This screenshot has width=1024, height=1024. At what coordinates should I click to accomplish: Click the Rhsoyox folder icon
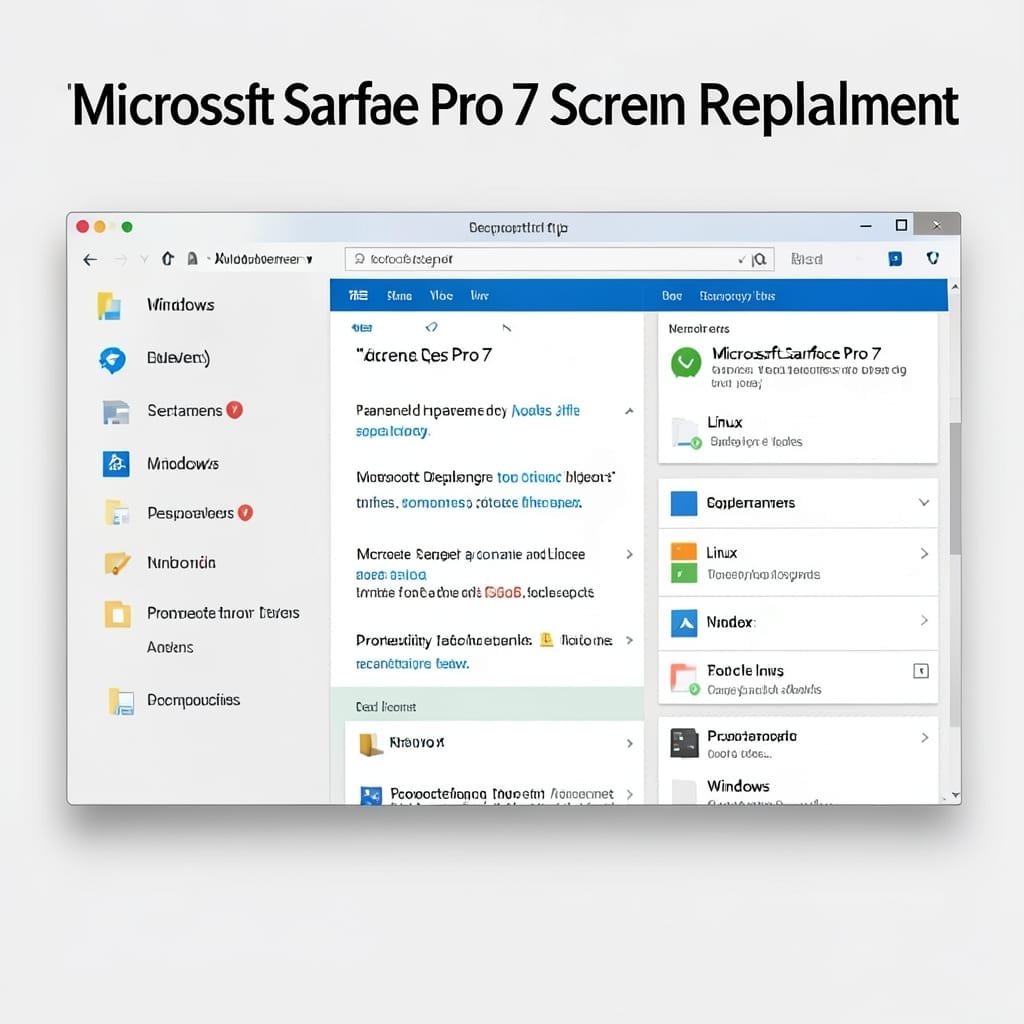[371, 744]
